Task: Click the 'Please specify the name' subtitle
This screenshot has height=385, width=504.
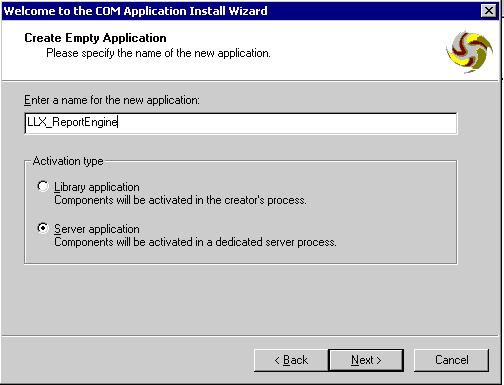Action: click(158, 53)
